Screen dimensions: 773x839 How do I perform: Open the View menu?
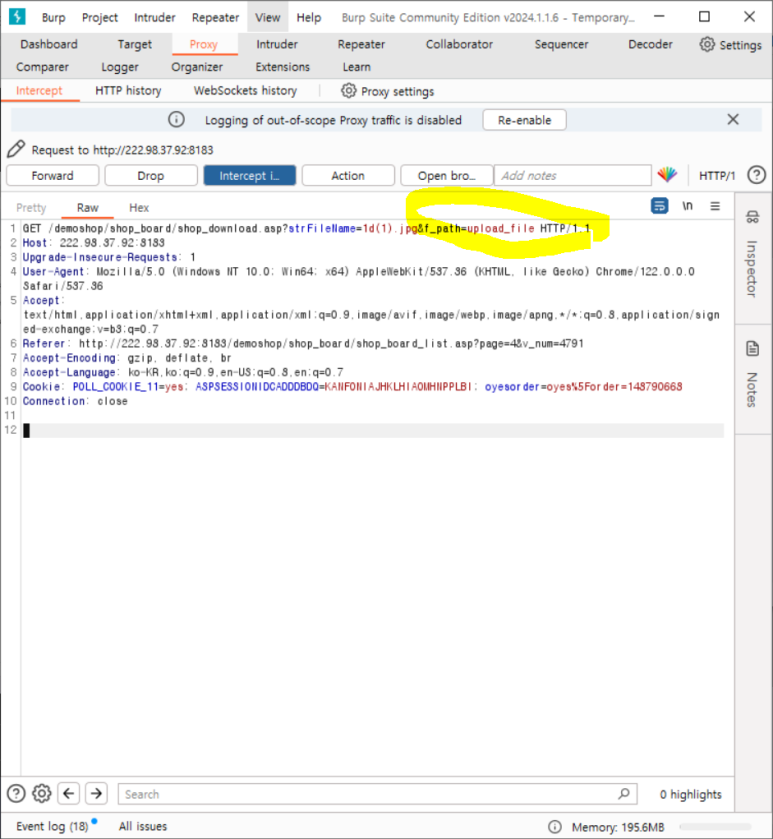(267, 18)
